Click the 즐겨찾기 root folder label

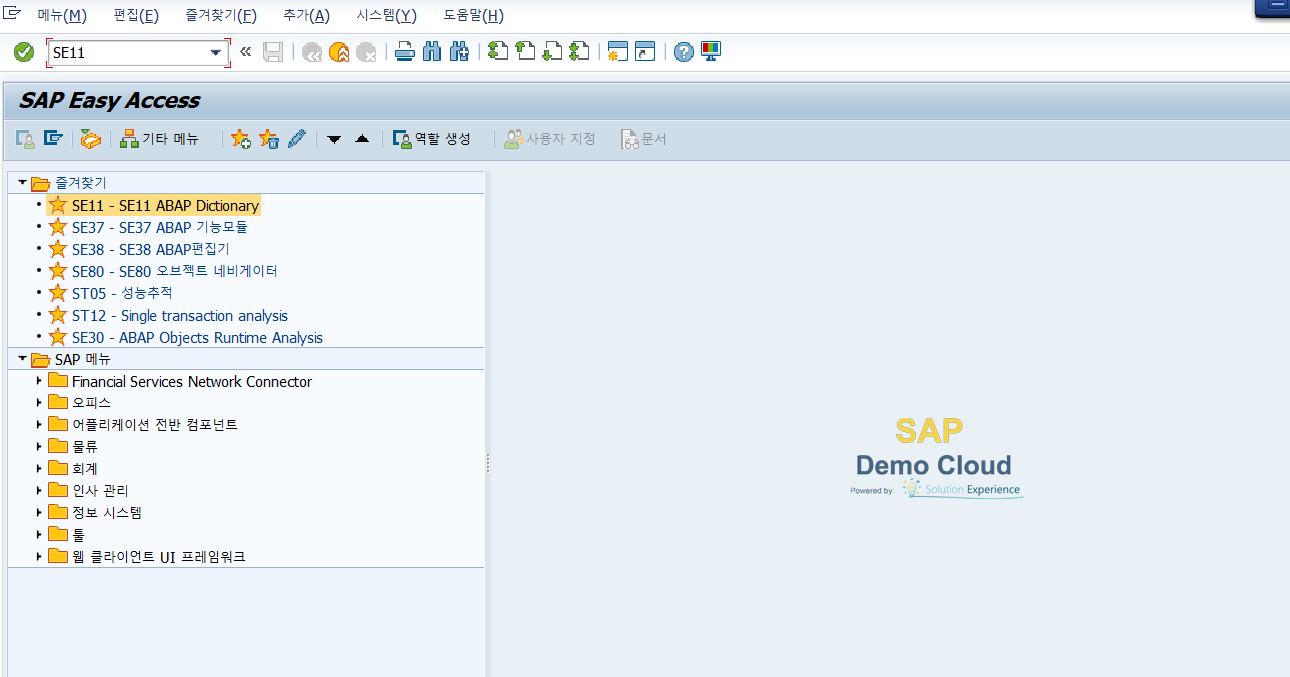pos(81,184)
